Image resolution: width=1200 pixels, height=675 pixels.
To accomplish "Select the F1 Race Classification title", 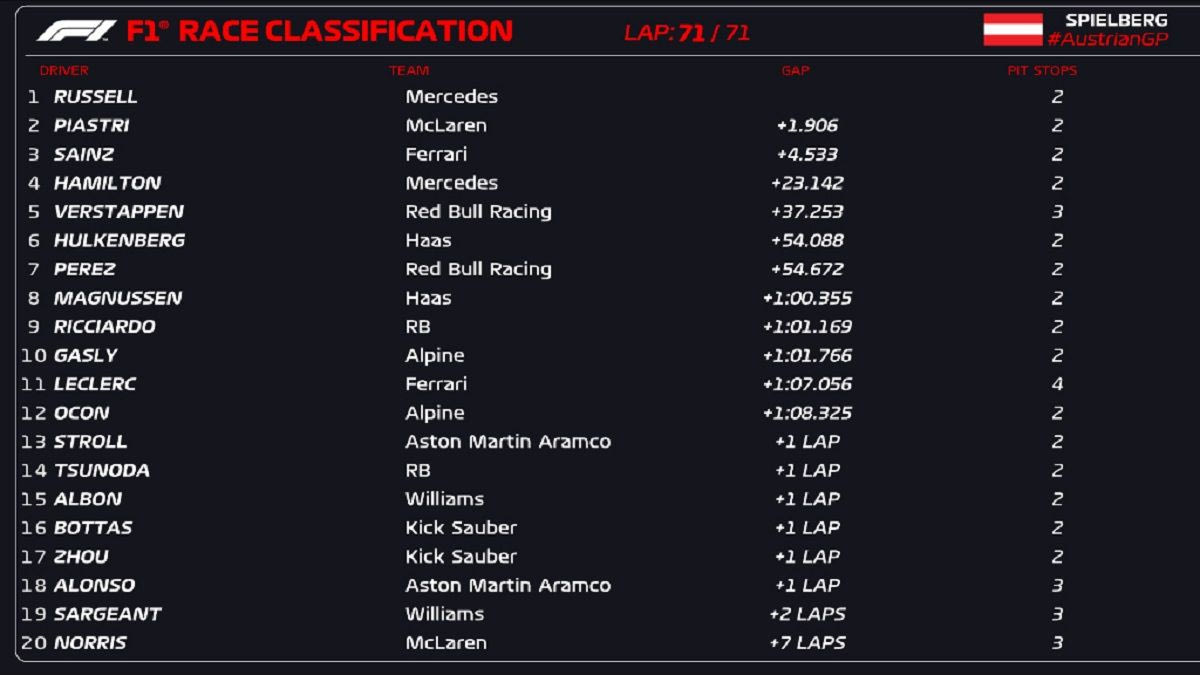I will pos(319,31).
